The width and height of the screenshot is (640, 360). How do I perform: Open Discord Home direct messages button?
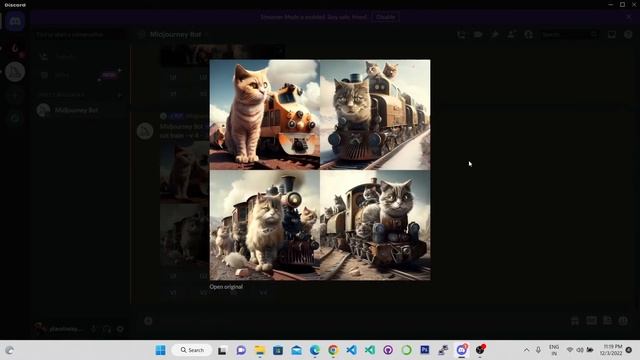click(x=15, y=21)
